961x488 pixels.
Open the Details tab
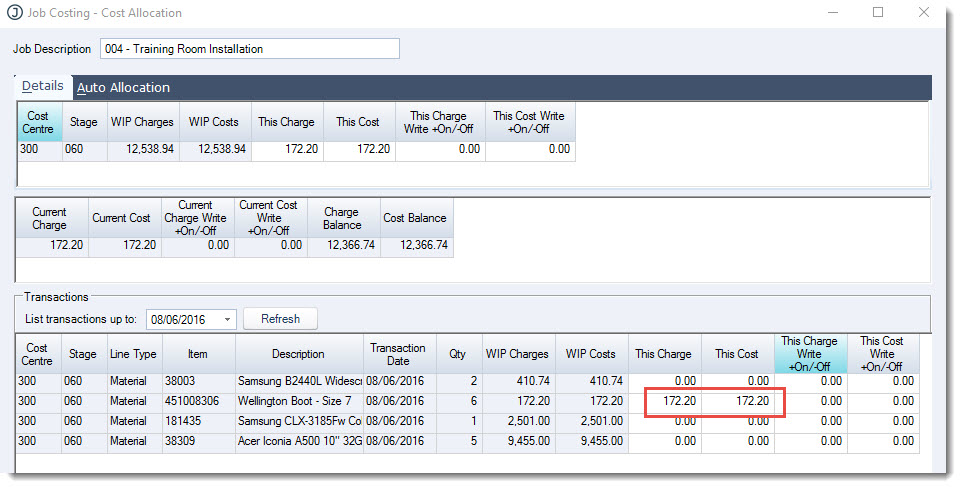tap(43, 86)
